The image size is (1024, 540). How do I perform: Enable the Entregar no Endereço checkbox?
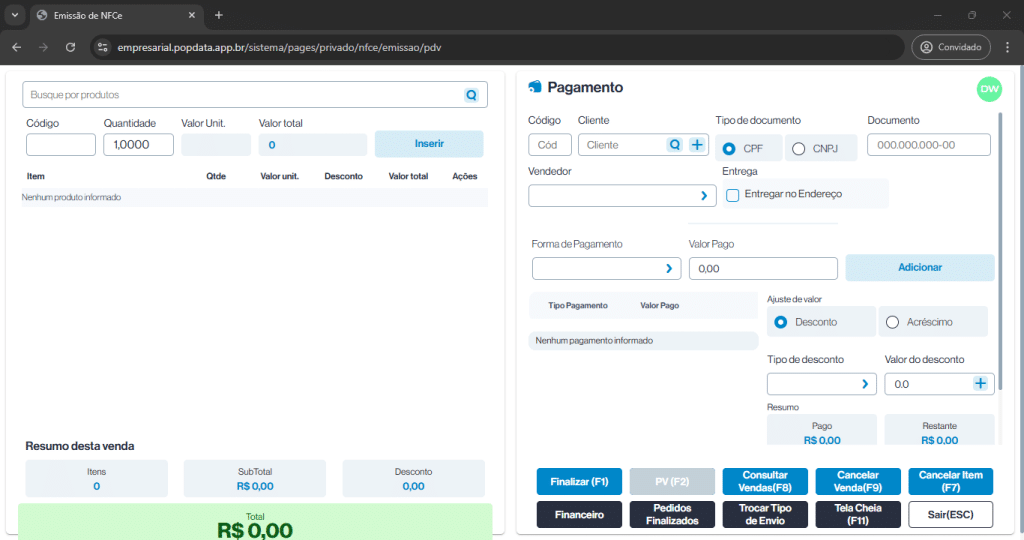pyautogui.click(x=733, y=194)
